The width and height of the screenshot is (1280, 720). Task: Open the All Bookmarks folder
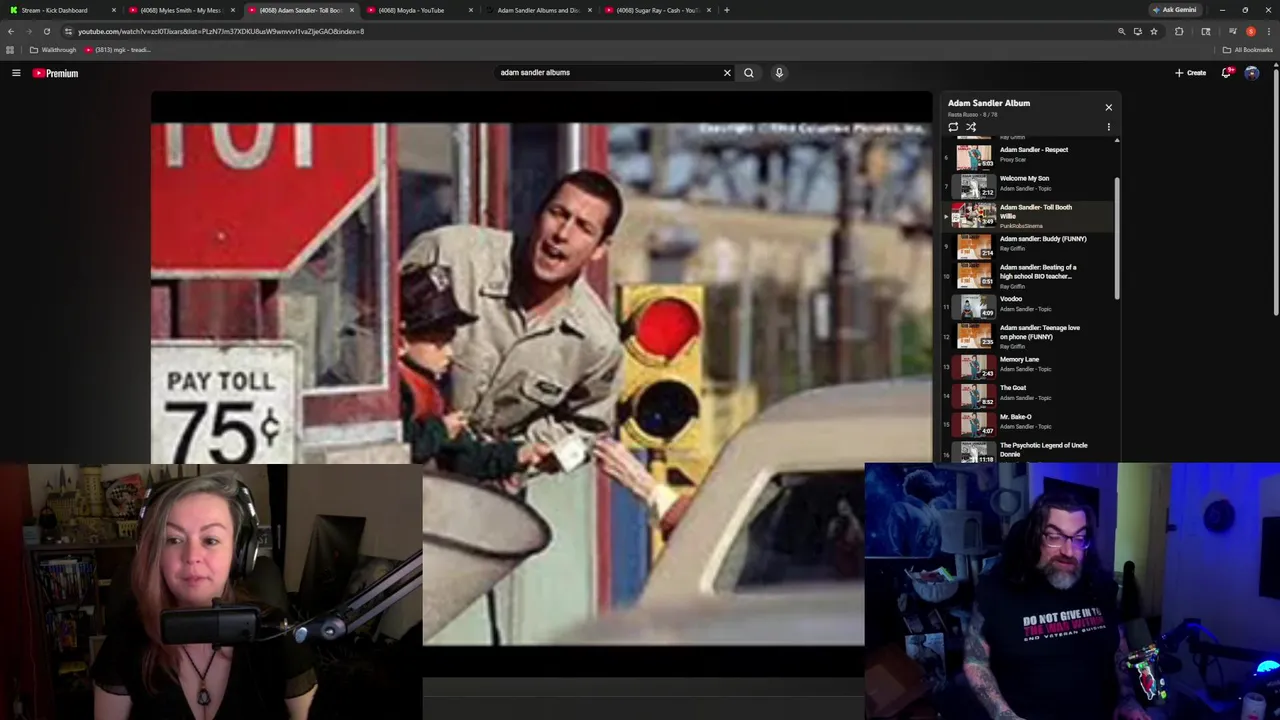tap(1248, 50)
